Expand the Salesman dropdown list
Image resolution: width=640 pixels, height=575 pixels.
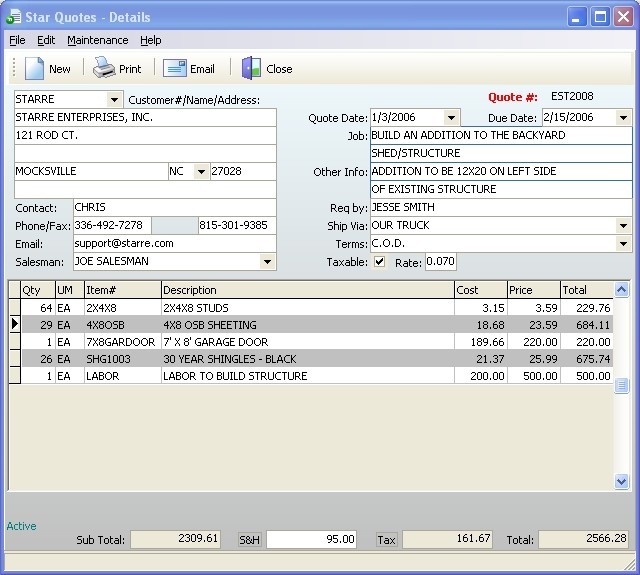click(267, 262)
